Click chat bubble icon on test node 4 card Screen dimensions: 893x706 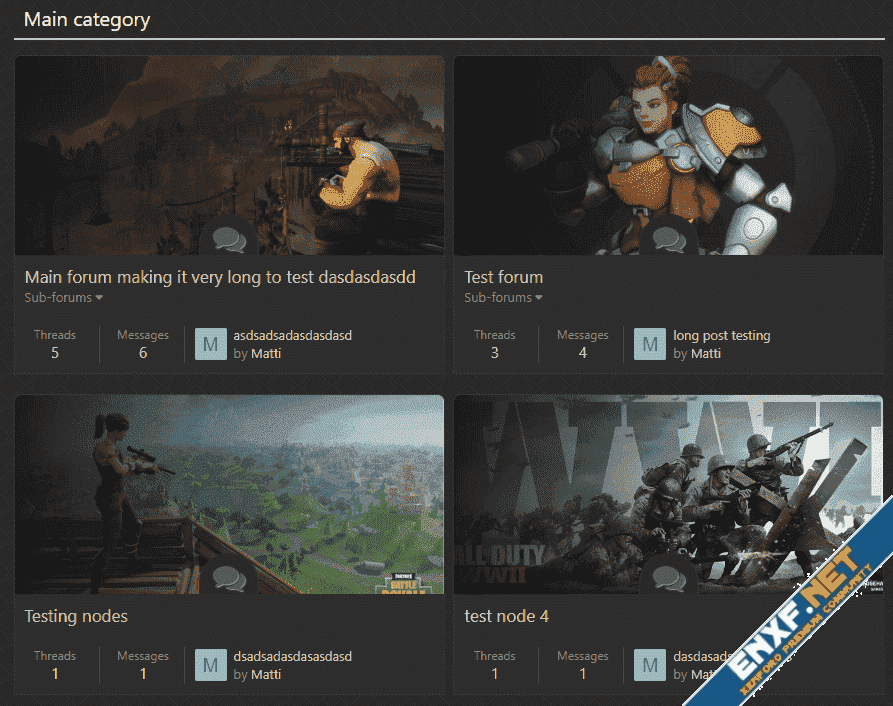(x=668, y=580)
